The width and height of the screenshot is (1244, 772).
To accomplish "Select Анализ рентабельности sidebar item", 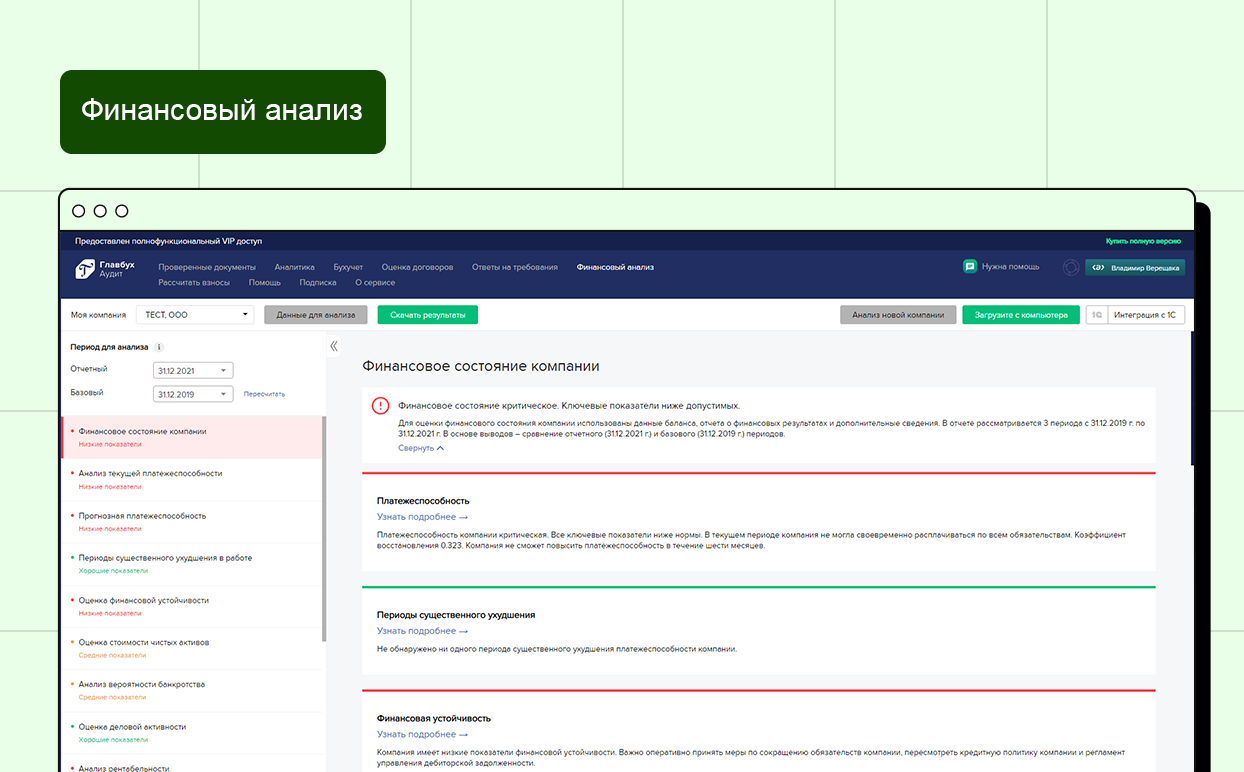I will tap(192, 764).
